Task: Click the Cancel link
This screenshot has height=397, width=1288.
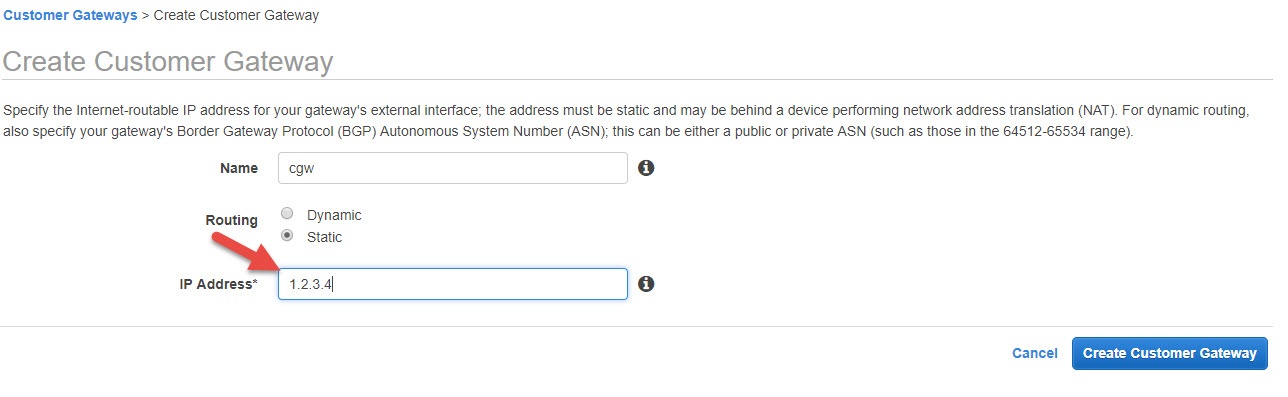Action: 1035,353
